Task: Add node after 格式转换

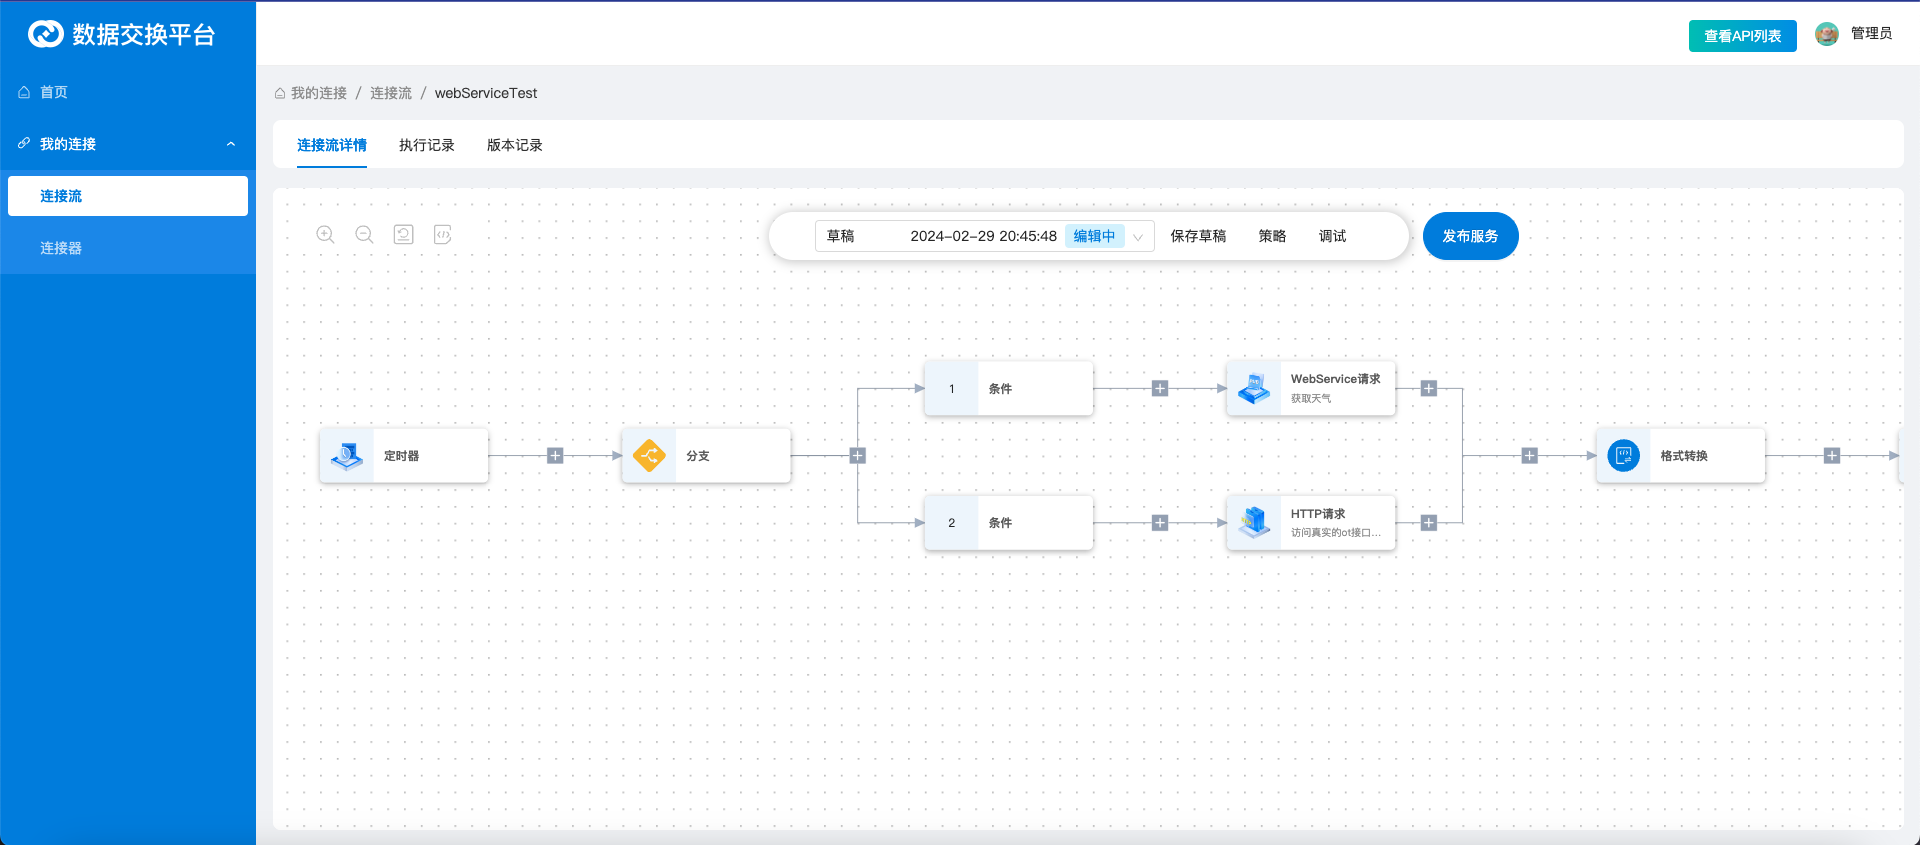Action: pyautogui.click(x=1832, y=456)
